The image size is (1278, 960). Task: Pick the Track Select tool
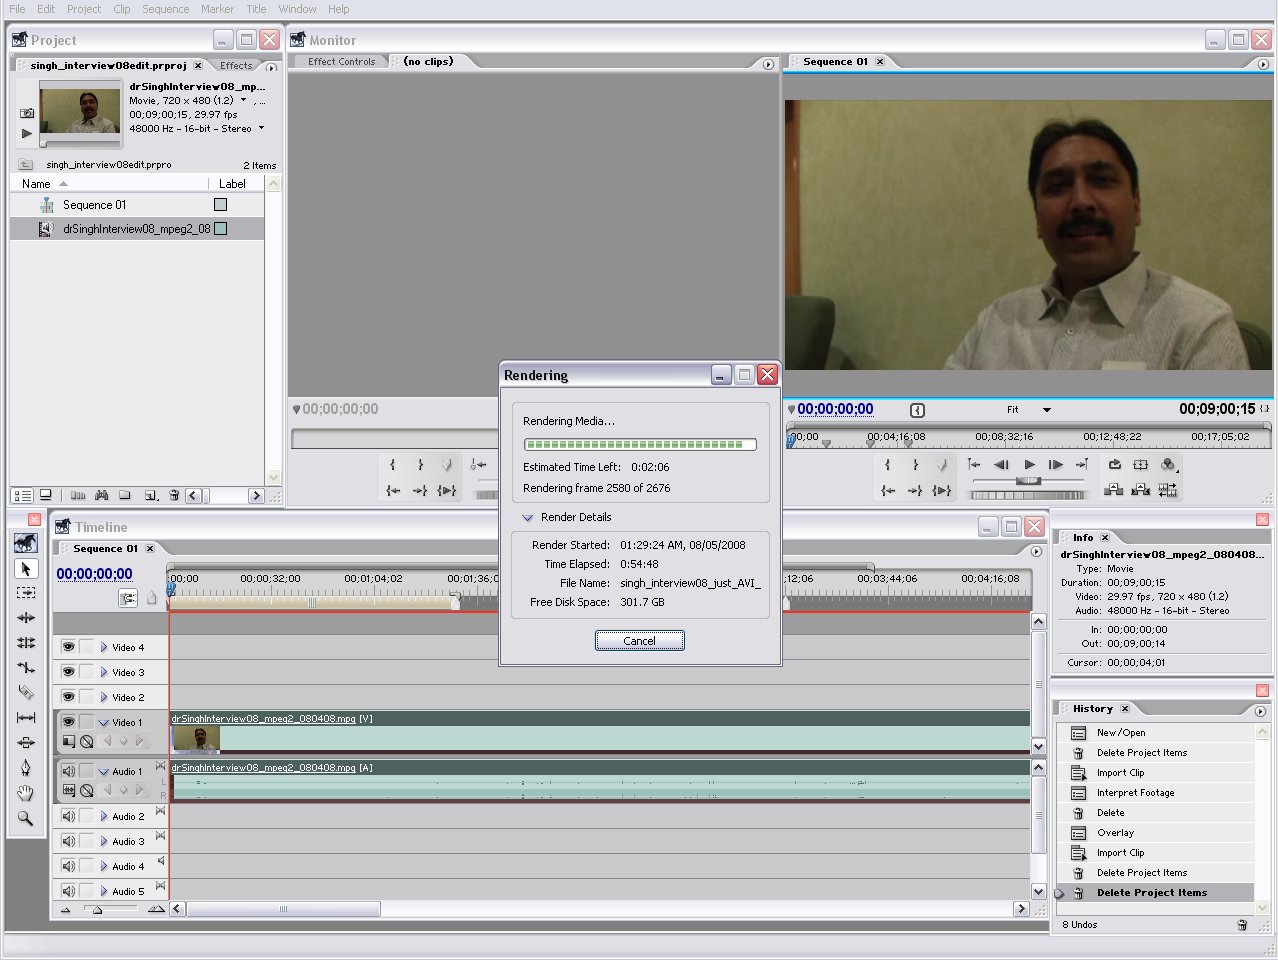point(26,592)
